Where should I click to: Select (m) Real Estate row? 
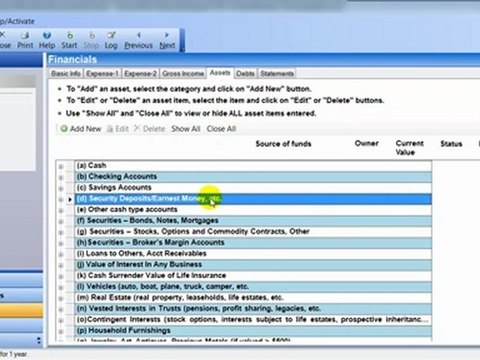[253, 298]
